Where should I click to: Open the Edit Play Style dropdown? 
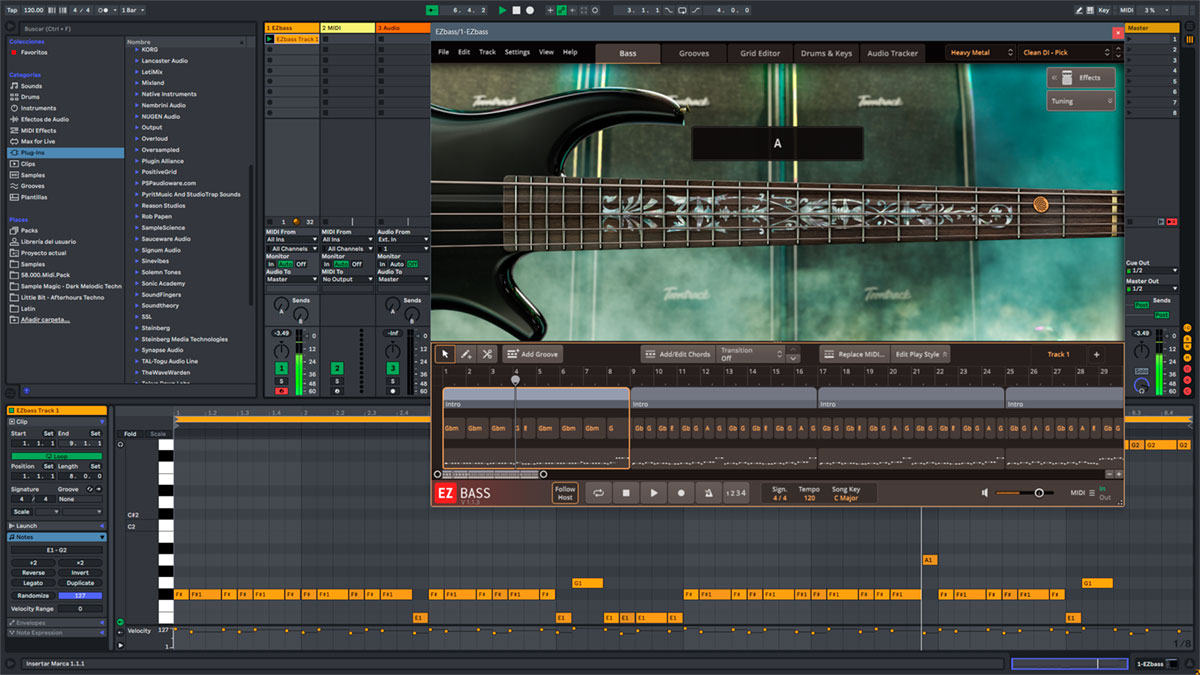(x=921, y=354)
